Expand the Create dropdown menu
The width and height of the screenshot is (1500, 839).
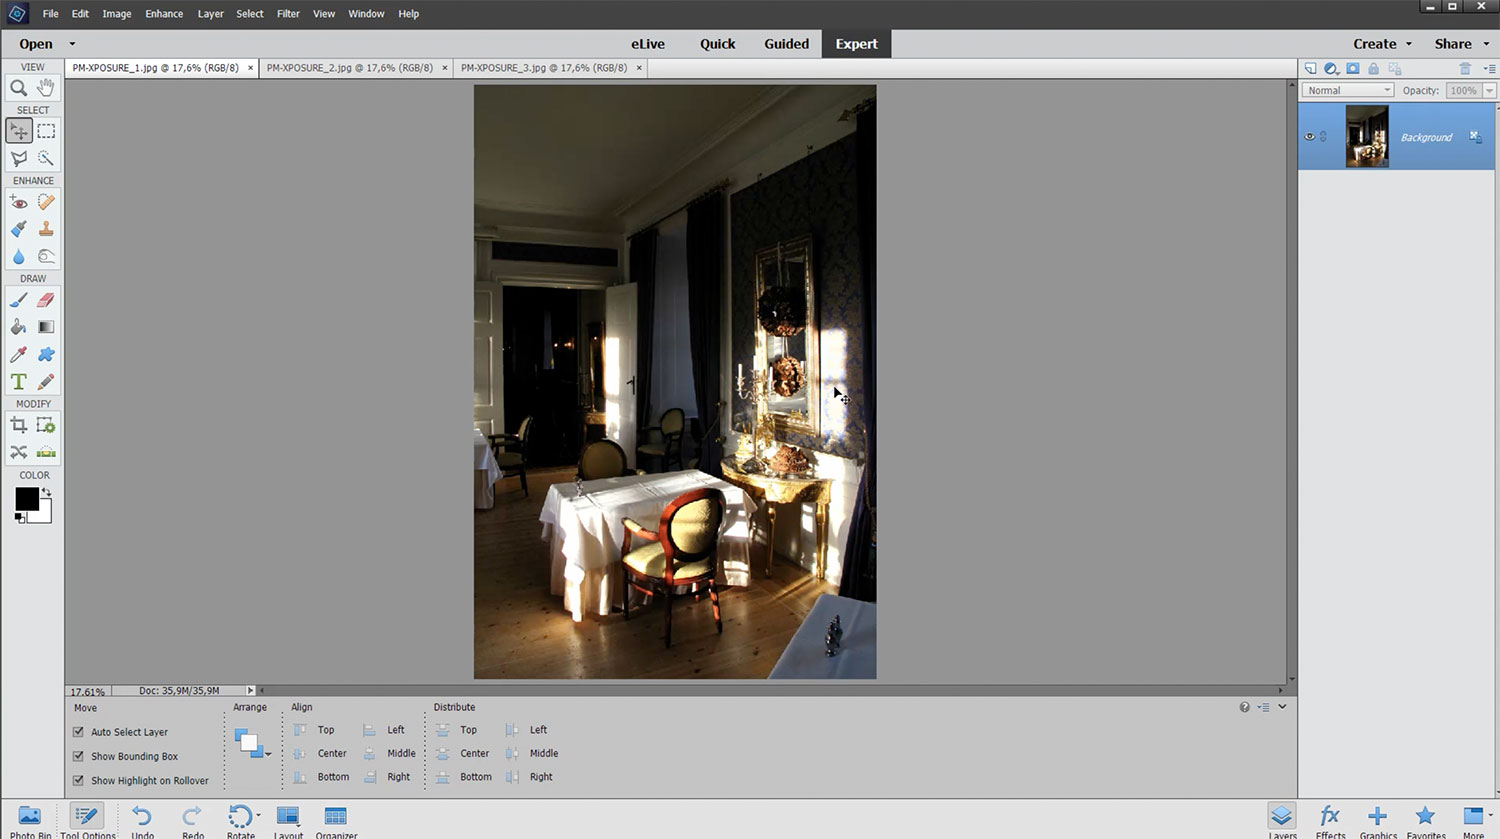click(x=1382, y=44)
